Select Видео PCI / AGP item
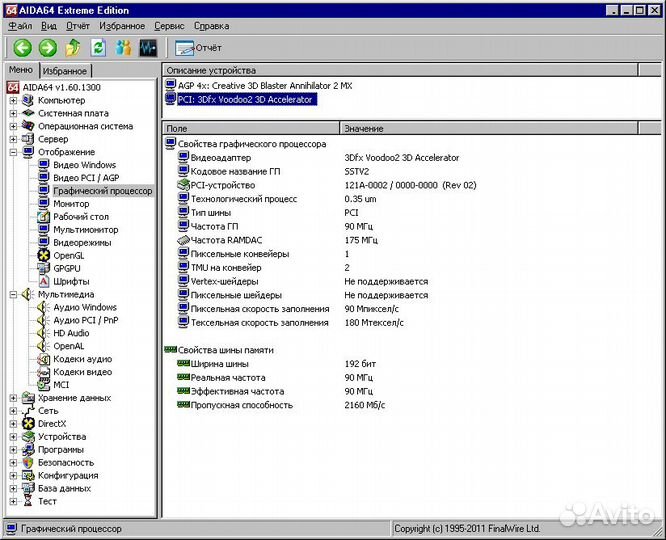Screen dimensions: 666x540 pyautogui.click(x=86, y=178)
